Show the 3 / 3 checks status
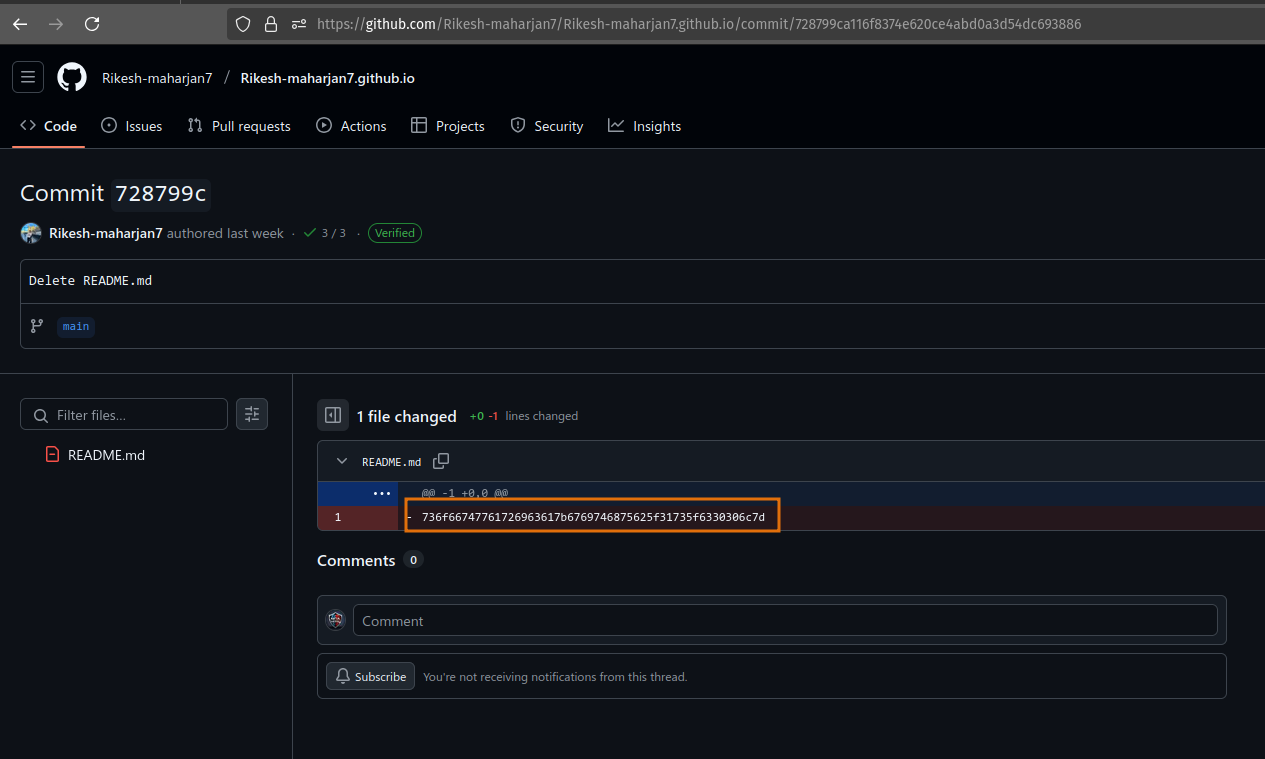The width and height of the screenshot is (1265, 759). (326, 233)
